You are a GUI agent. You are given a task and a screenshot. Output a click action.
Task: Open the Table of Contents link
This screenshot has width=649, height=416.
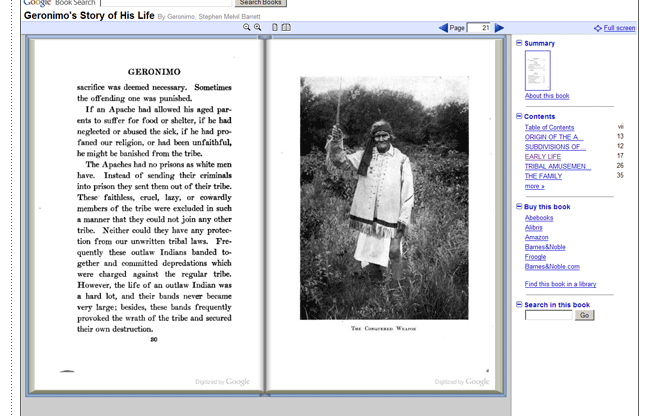tap(549, 128)
